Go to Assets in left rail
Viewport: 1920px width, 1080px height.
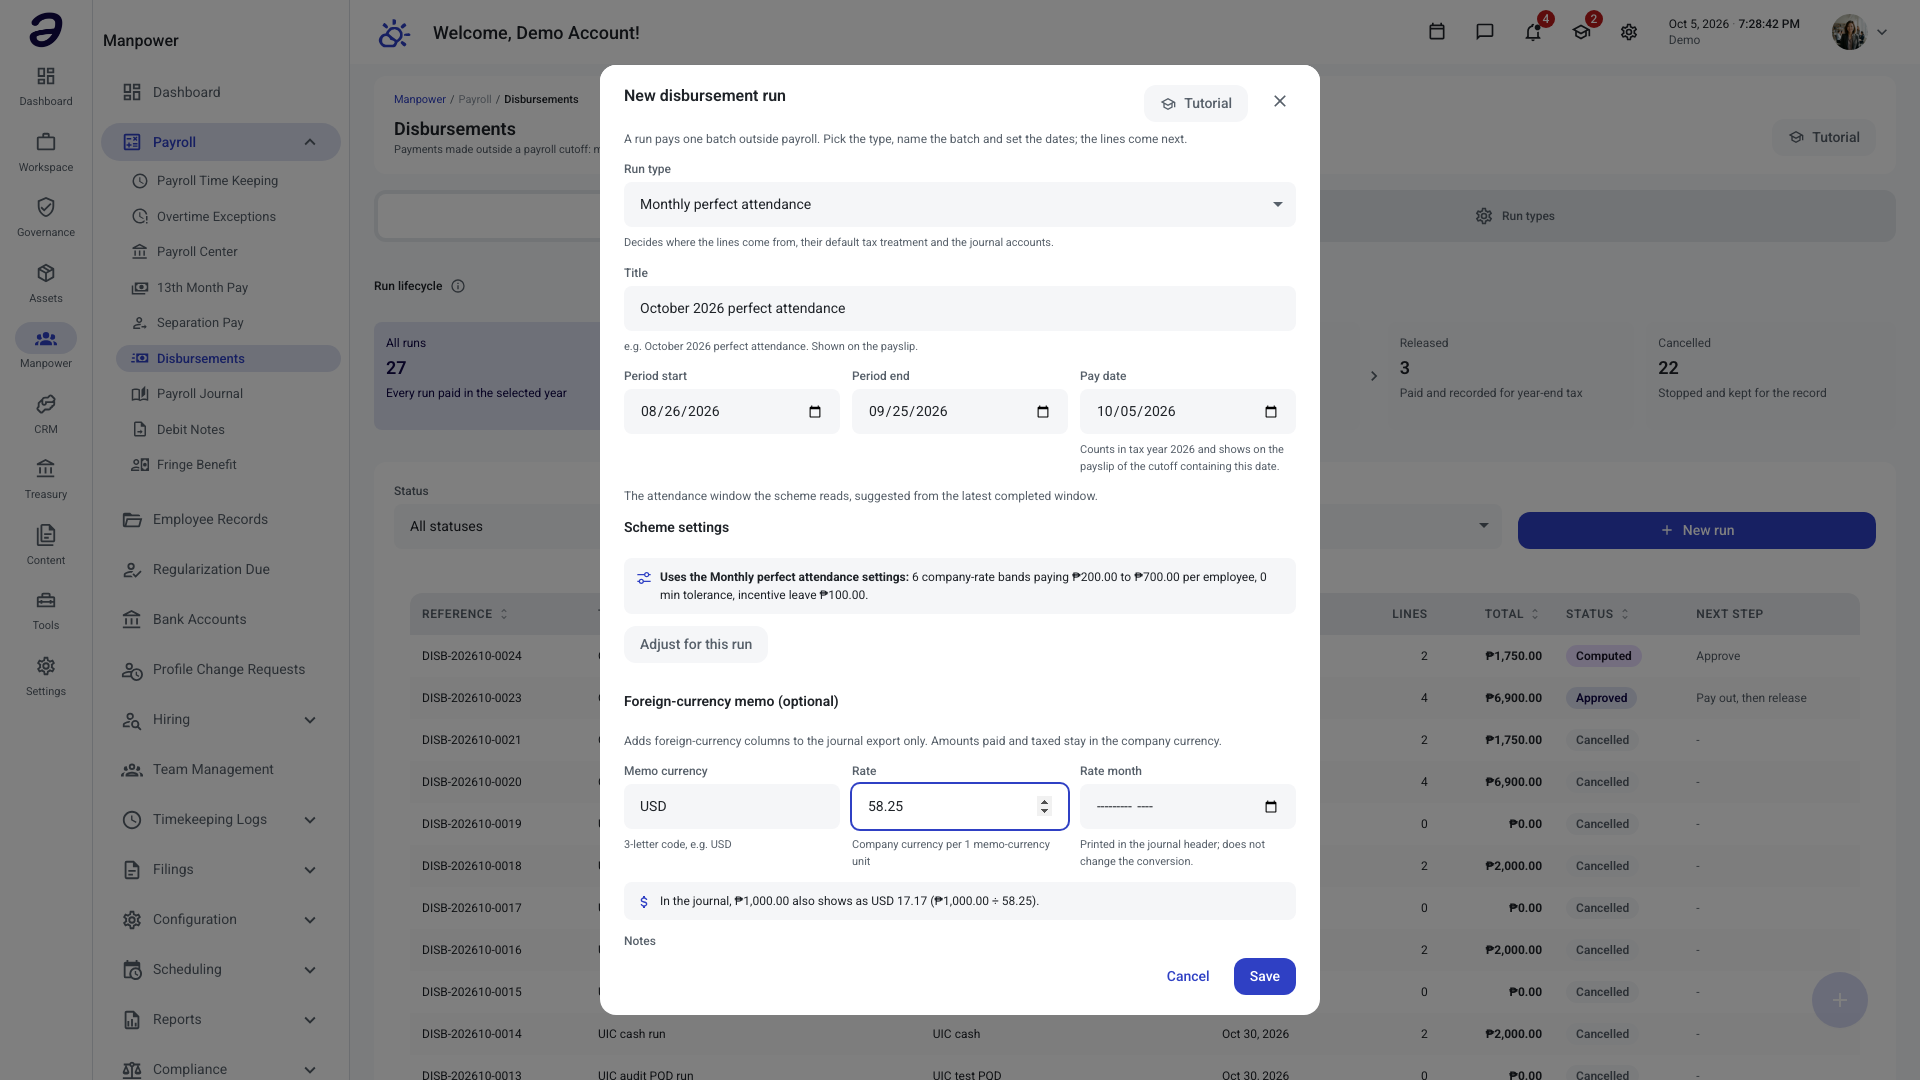point(46,283)
